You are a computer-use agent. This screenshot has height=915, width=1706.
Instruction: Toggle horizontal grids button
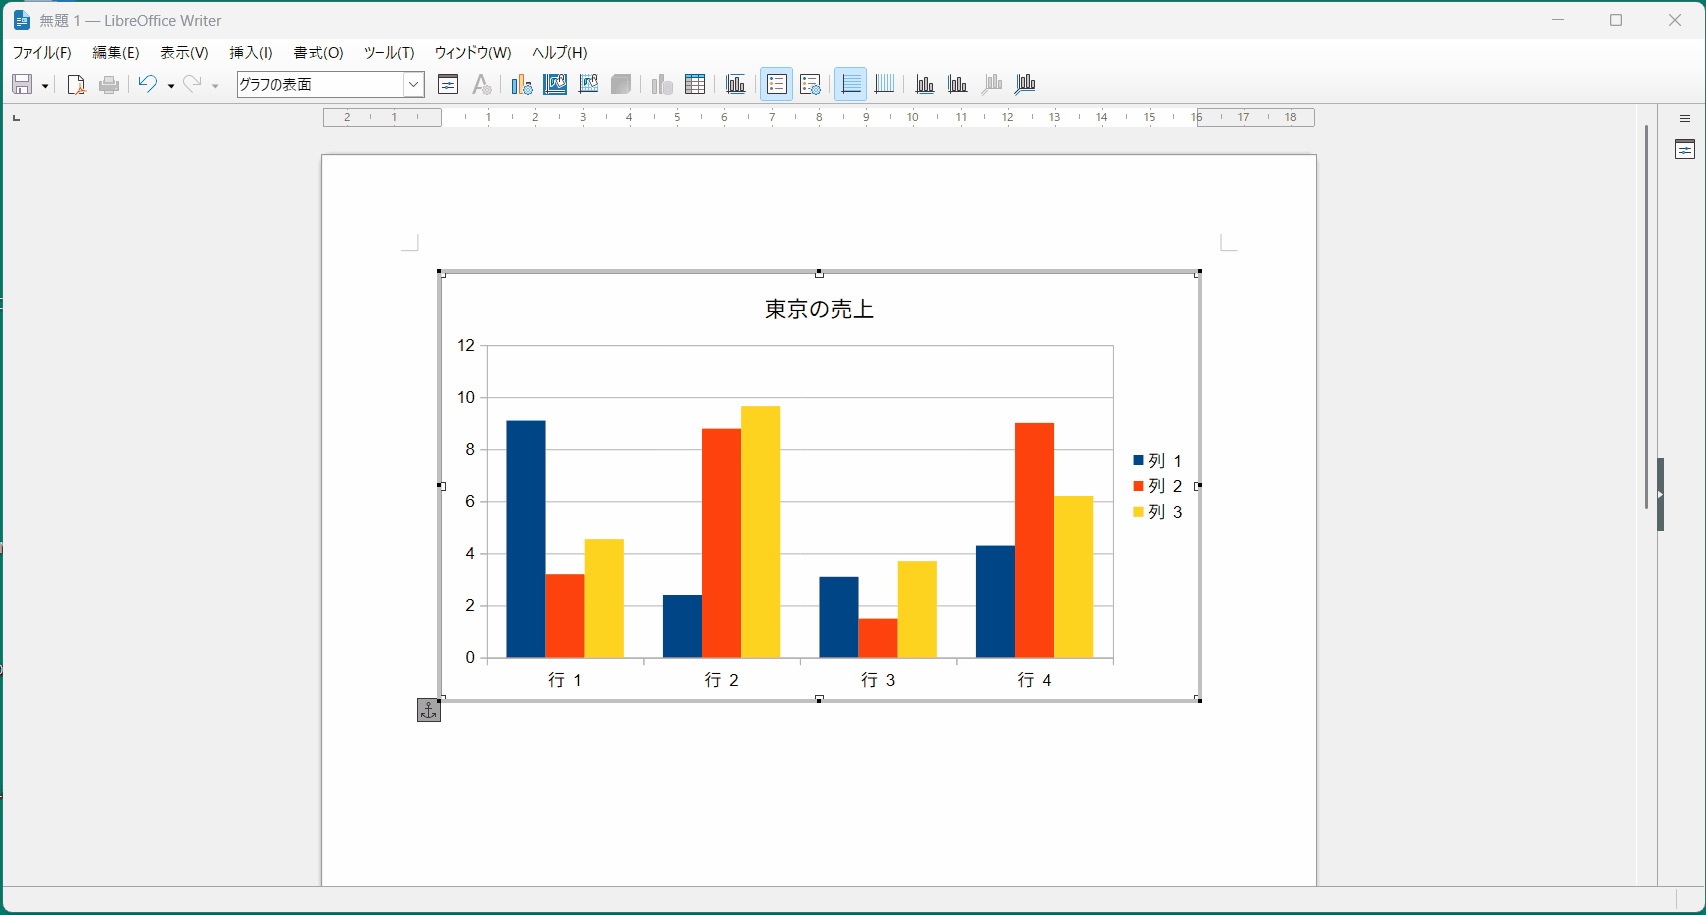(x=851, y=85)
